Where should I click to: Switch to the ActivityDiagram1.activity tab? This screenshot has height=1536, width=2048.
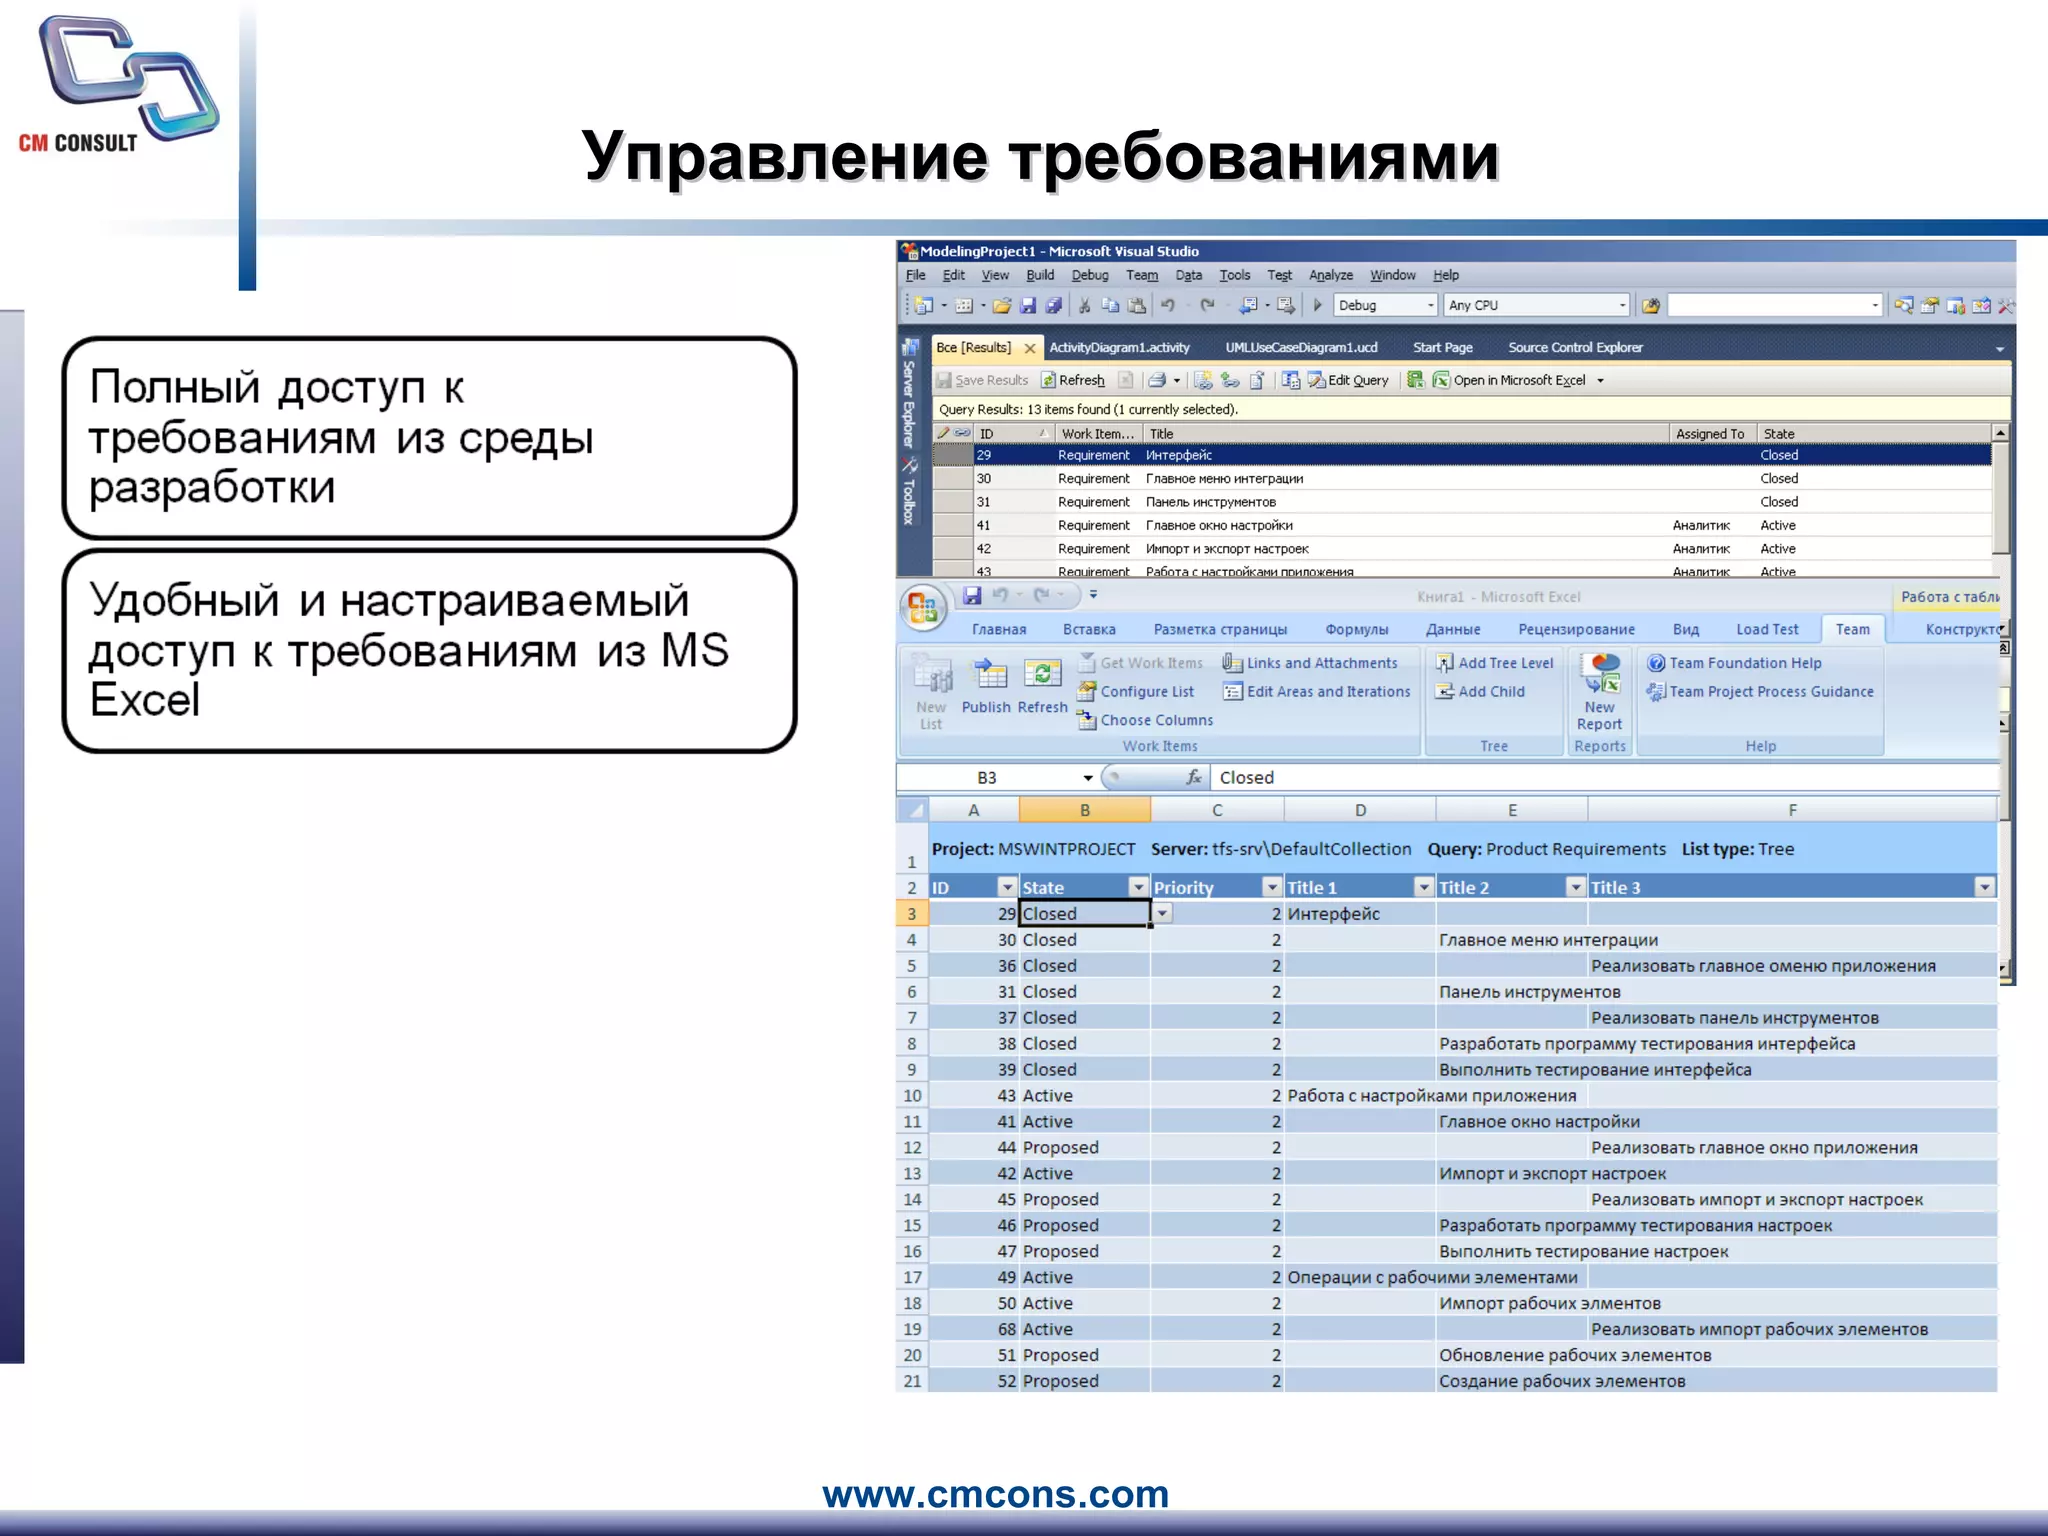pos(1119,348)
